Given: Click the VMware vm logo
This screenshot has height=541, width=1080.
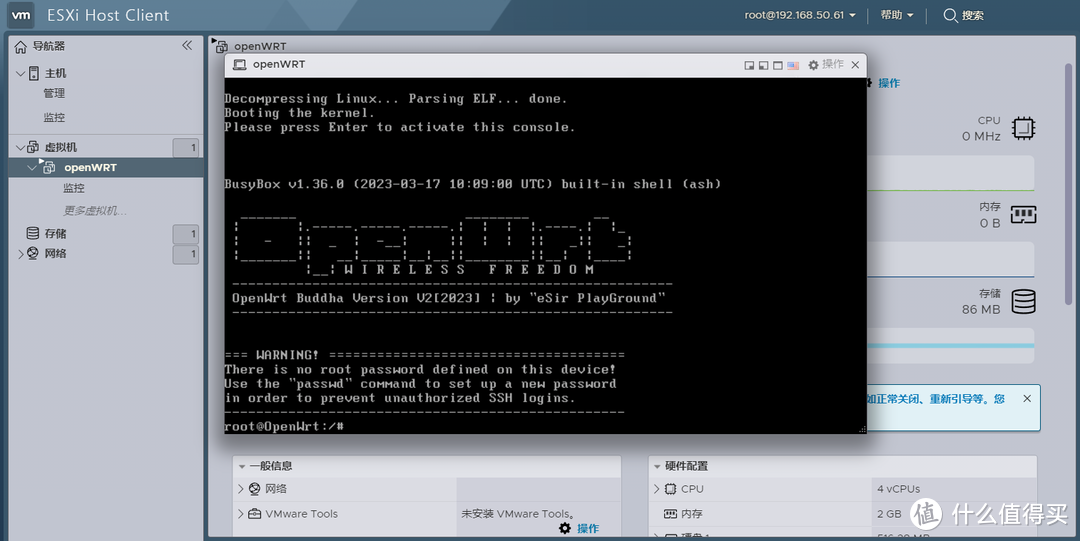Looking at the screenshot, I should coord(21,15).
